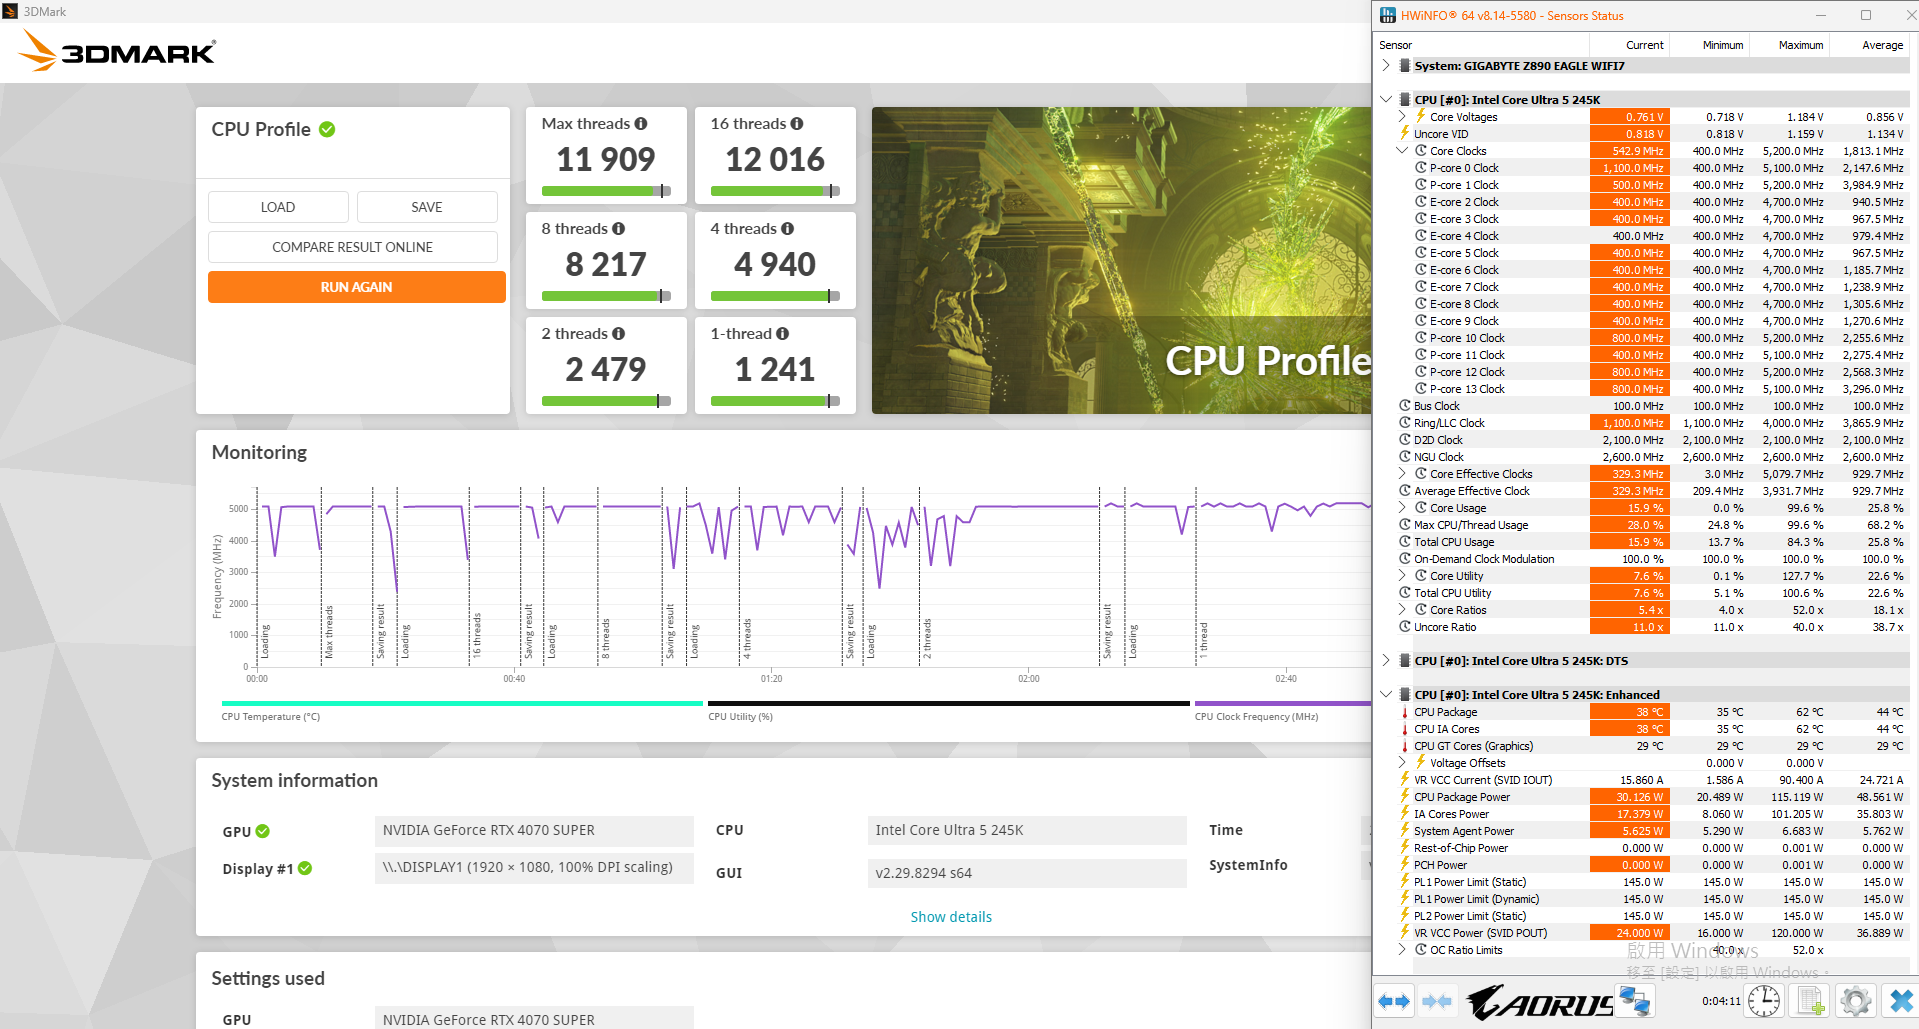This screenshot has width=1919, height=1029.
Task: Click the Current column header
Action: 1629,45
